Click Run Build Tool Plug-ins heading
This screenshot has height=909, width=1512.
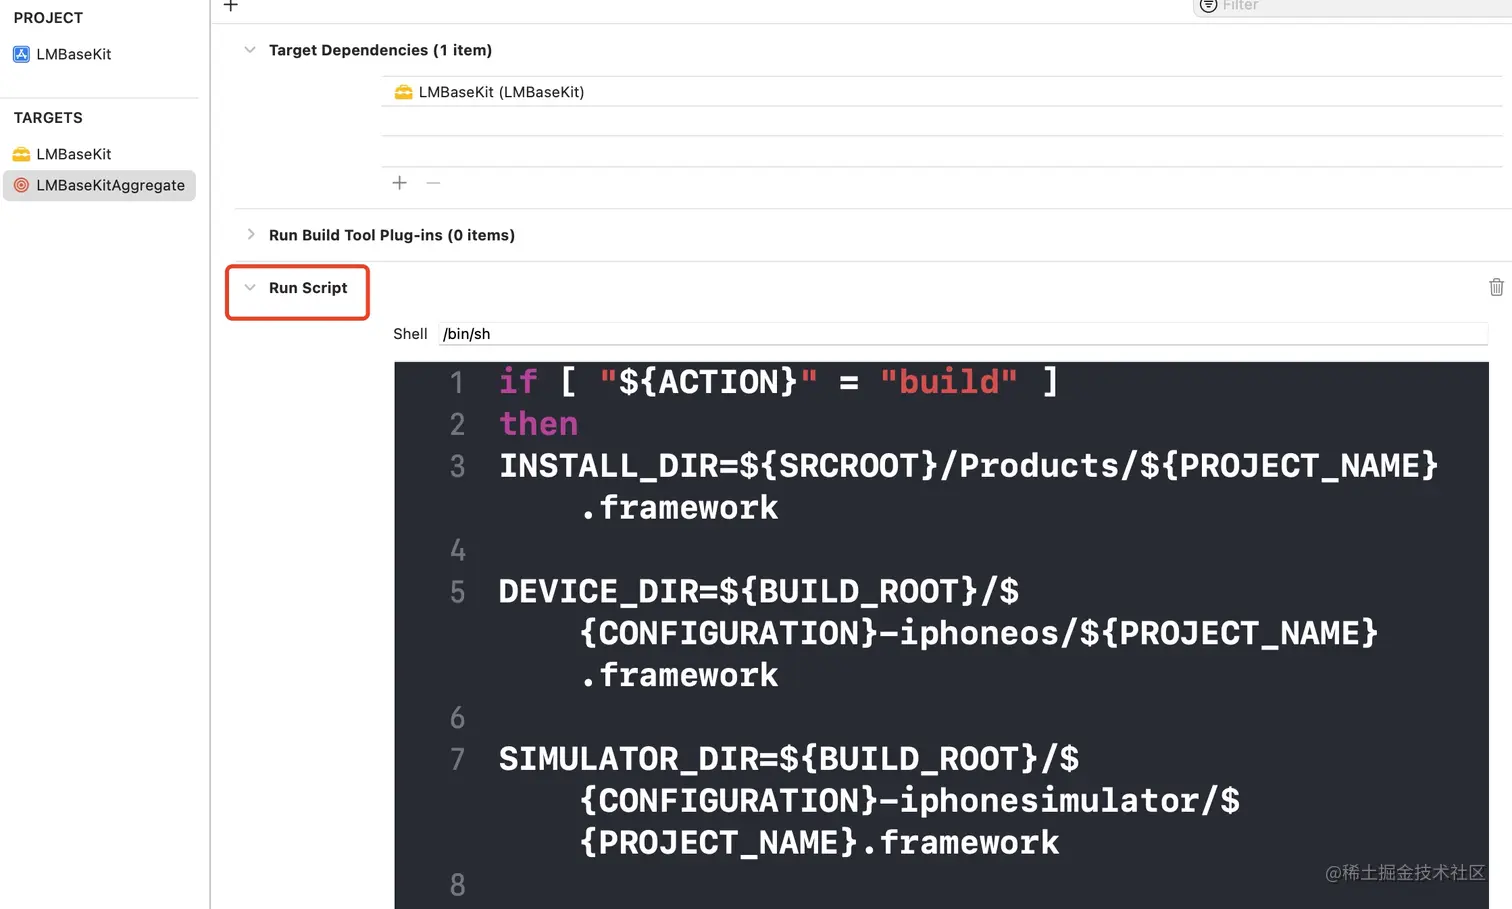(392, 235)
